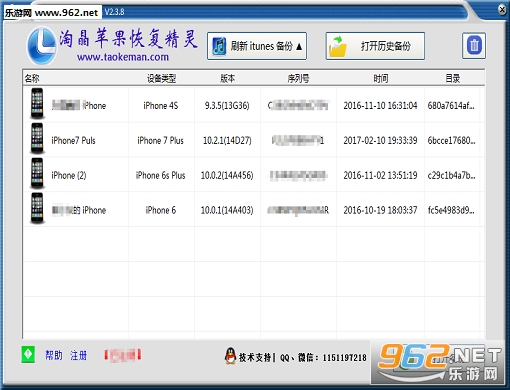
Task: Sort by the 设备类型 column header
Action: pos(161,78)
